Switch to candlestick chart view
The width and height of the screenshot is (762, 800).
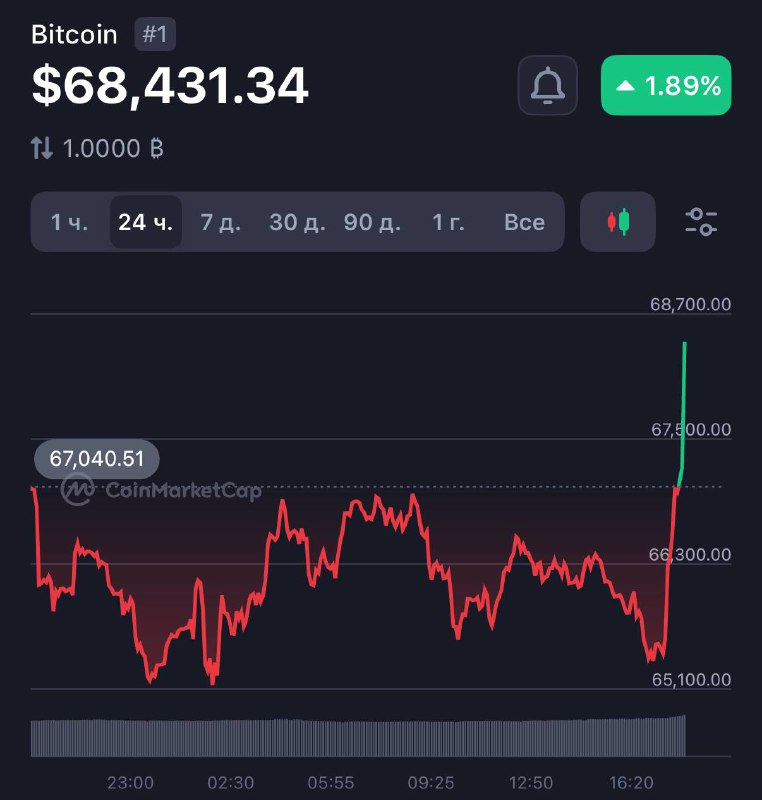pyautogui.click(x=618, y=222)
